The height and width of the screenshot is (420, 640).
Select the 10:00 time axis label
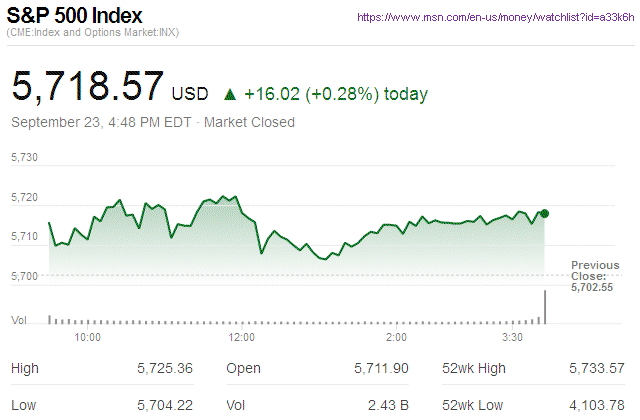point(88,338)
